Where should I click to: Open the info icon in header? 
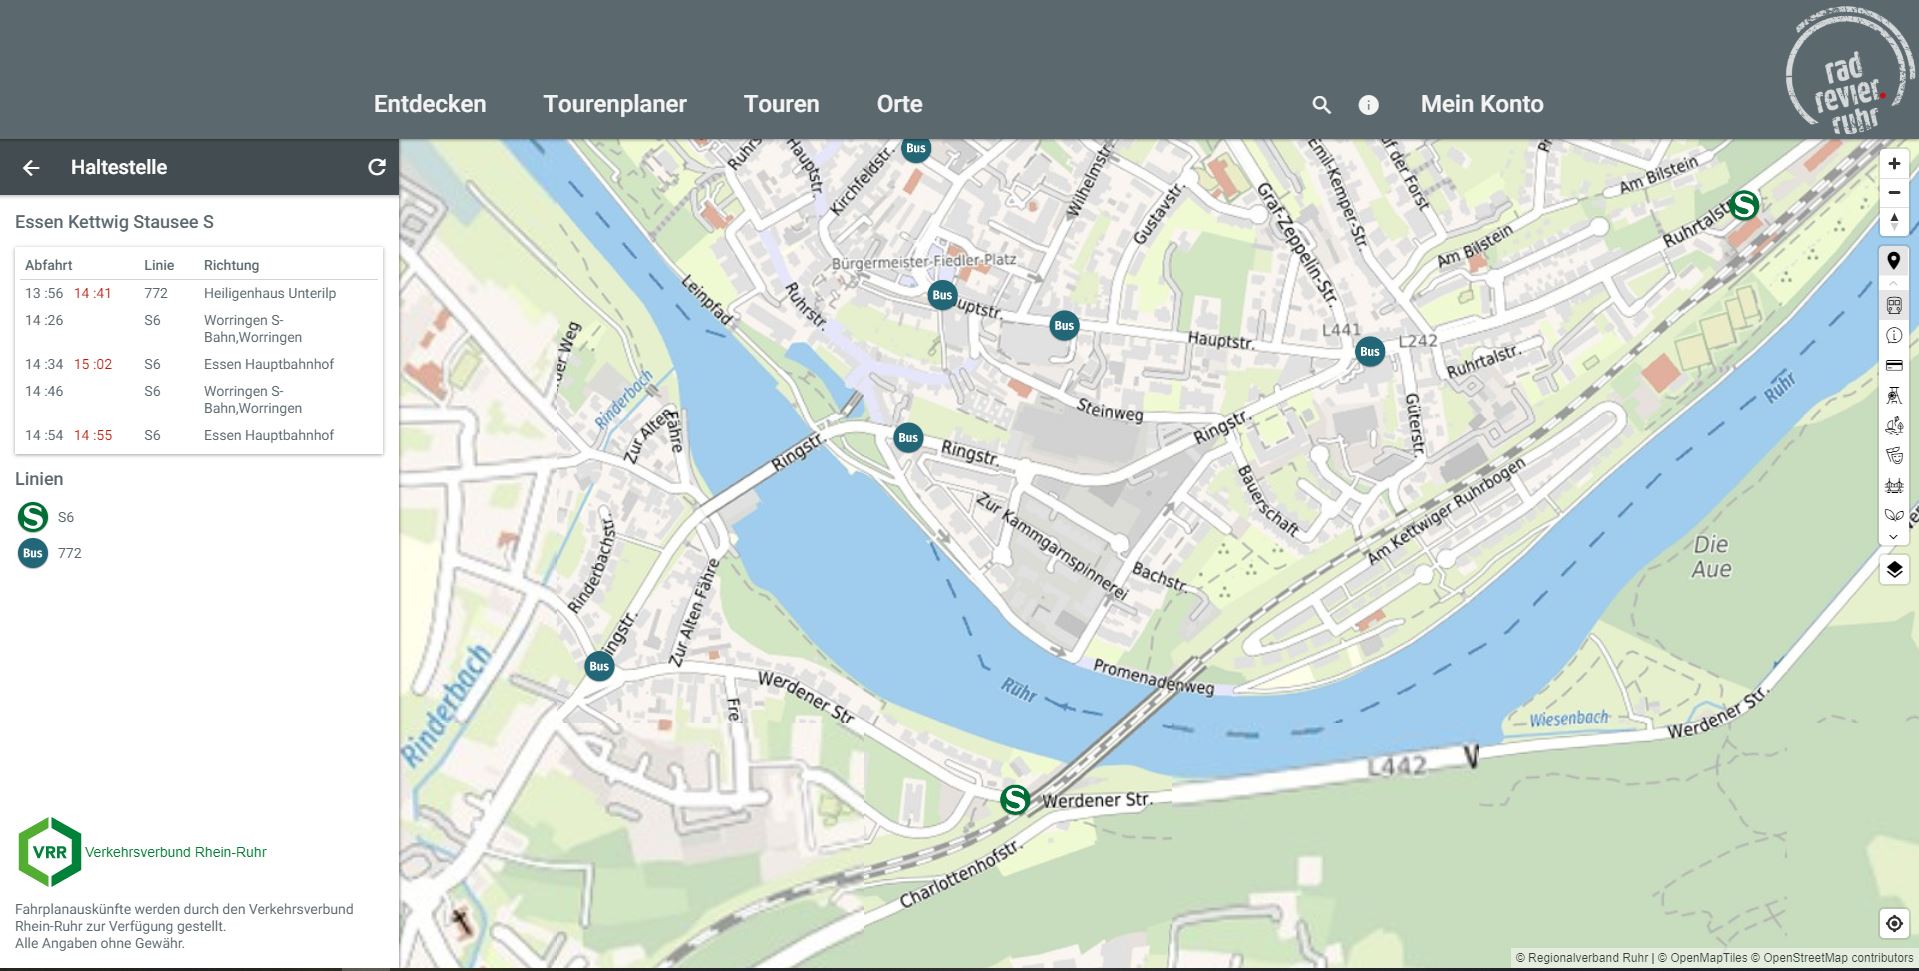point(1368,105)
